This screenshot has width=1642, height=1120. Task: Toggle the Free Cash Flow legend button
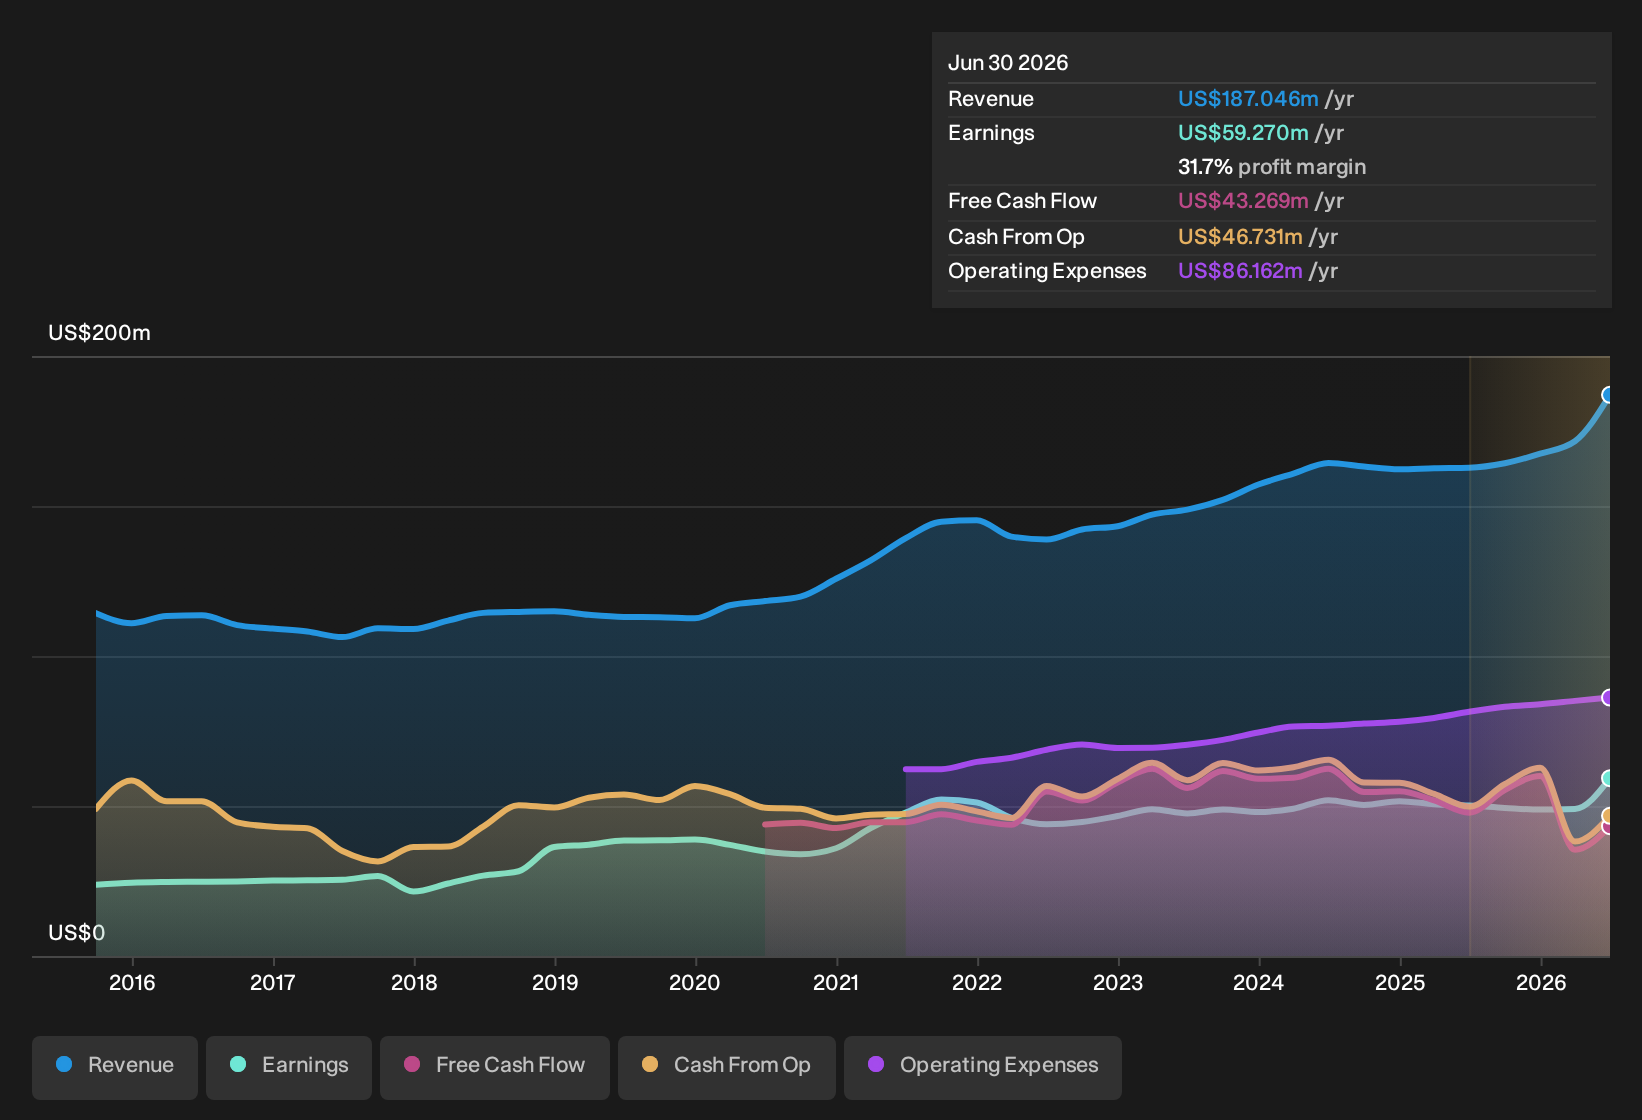coord(495,1066)
